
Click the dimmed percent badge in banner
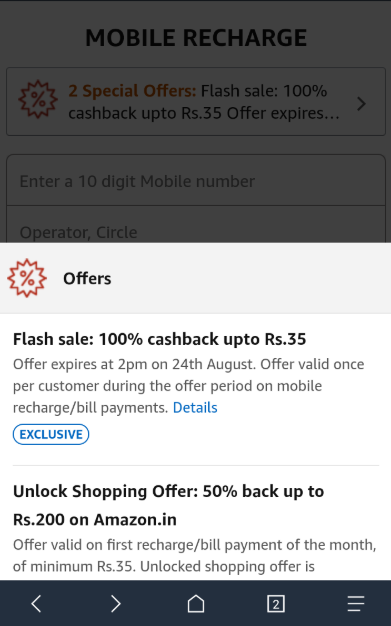click(38, 99)
